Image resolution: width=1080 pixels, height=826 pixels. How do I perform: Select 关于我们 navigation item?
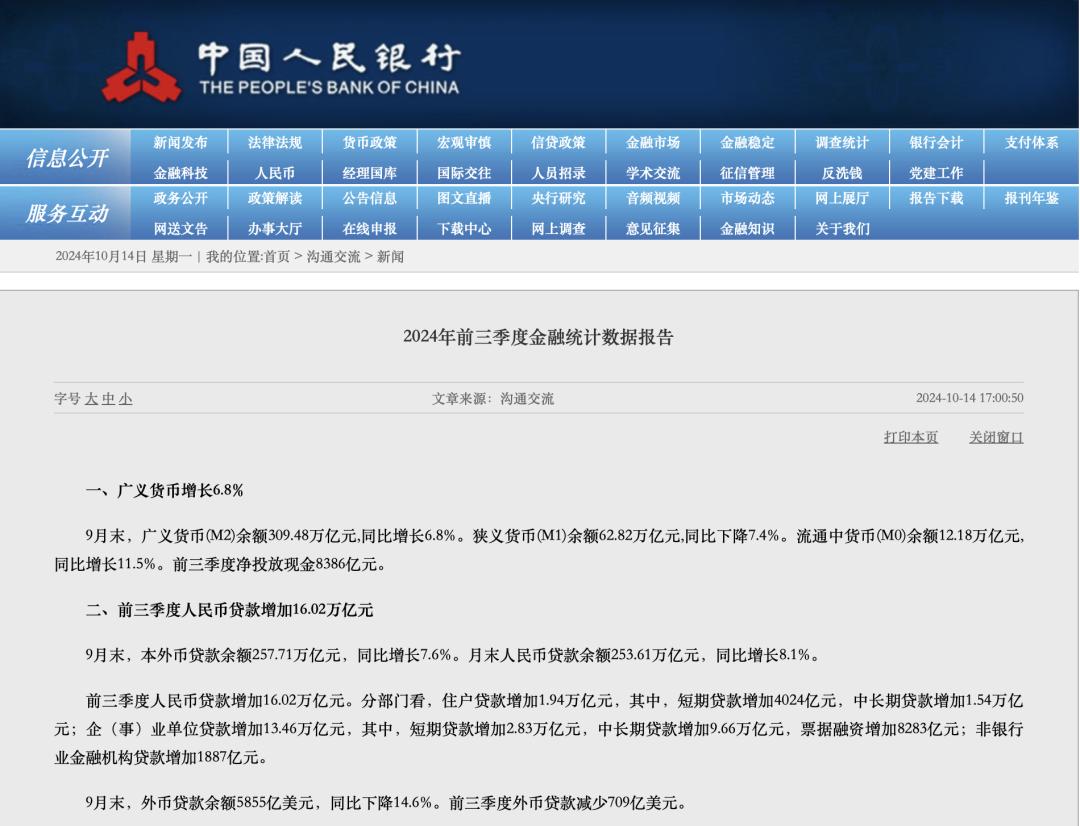pos(842,229)
